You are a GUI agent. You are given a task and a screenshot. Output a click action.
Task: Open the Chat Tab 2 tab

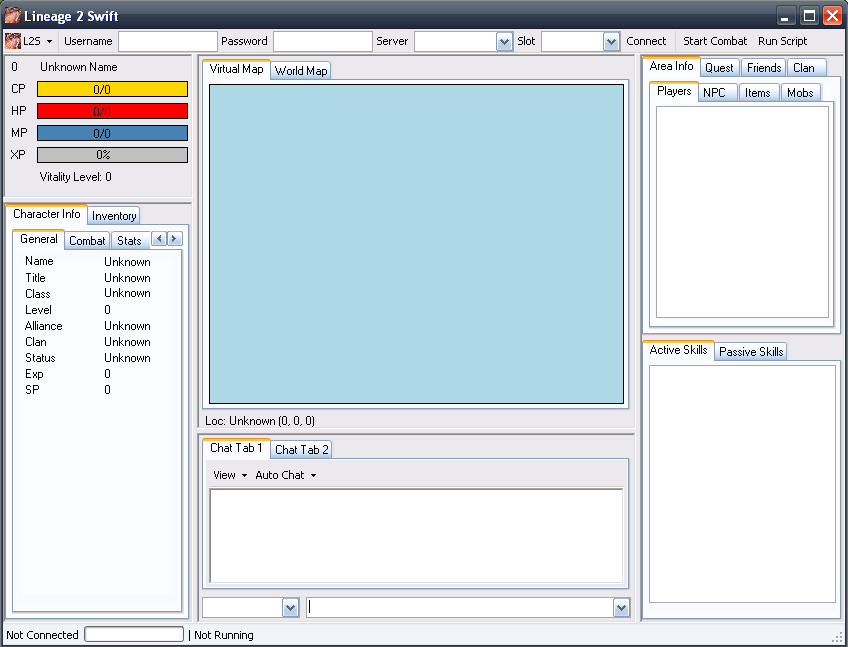pos(301,450)
